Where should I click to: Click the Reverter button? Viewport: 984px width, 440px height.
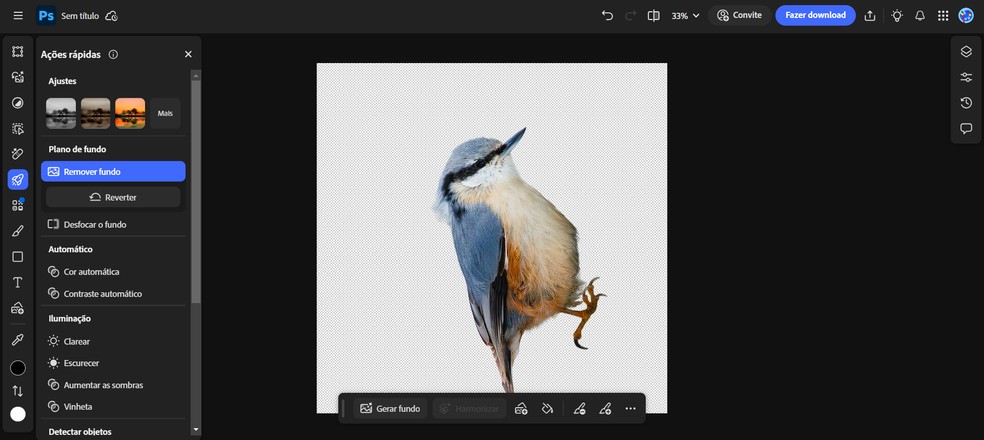(113, 197)
